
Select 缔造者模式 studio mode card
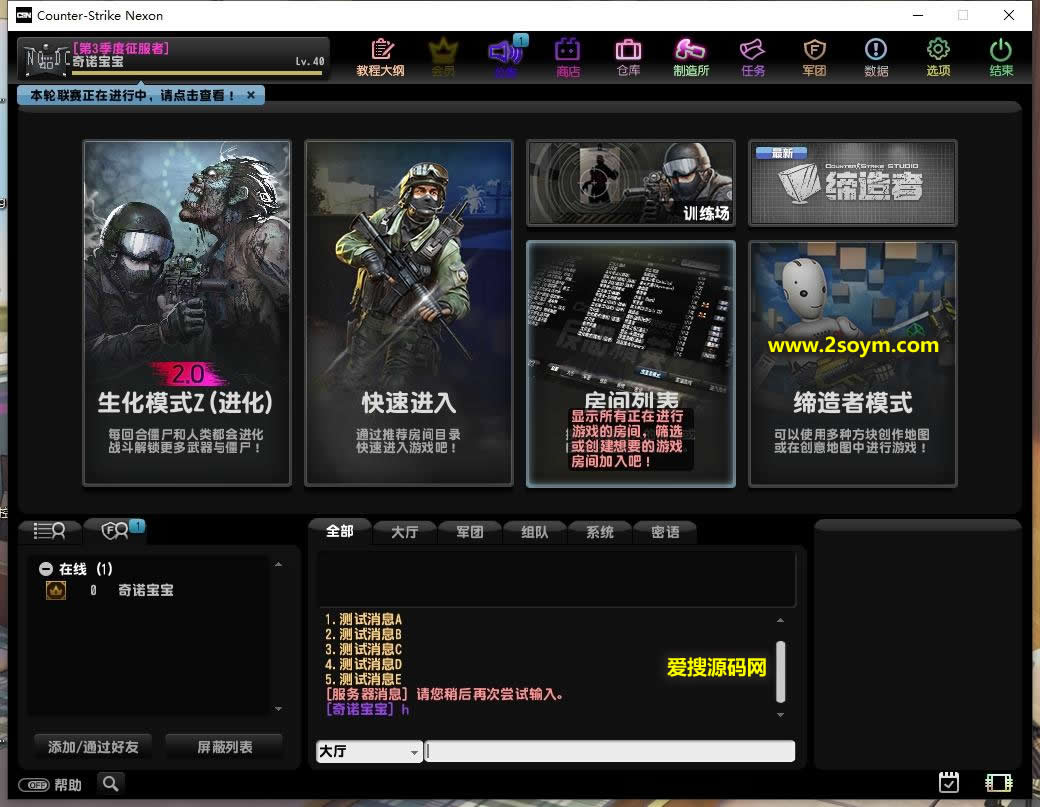[x=852, y=364]
